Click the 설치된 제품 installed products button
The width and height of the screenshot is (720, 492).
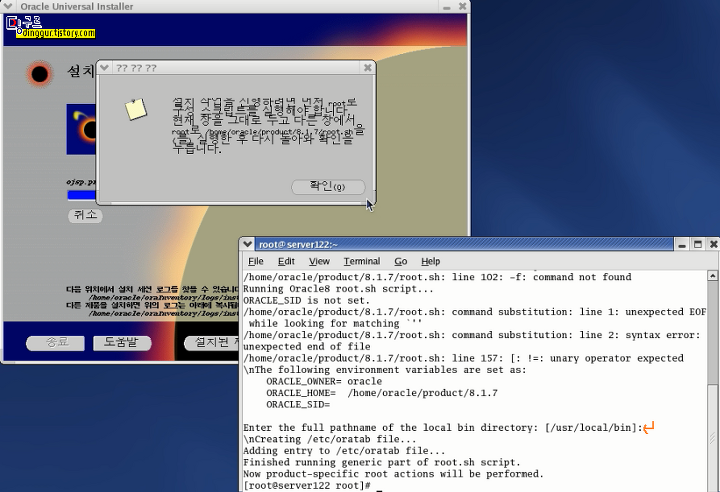[x=212, y=343]
